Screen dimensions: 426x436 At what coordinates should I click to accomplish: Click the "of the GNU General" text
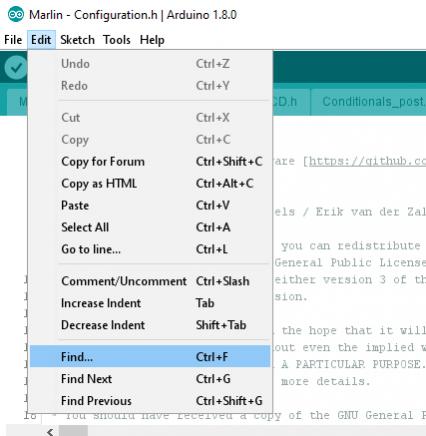pos(351,416)
